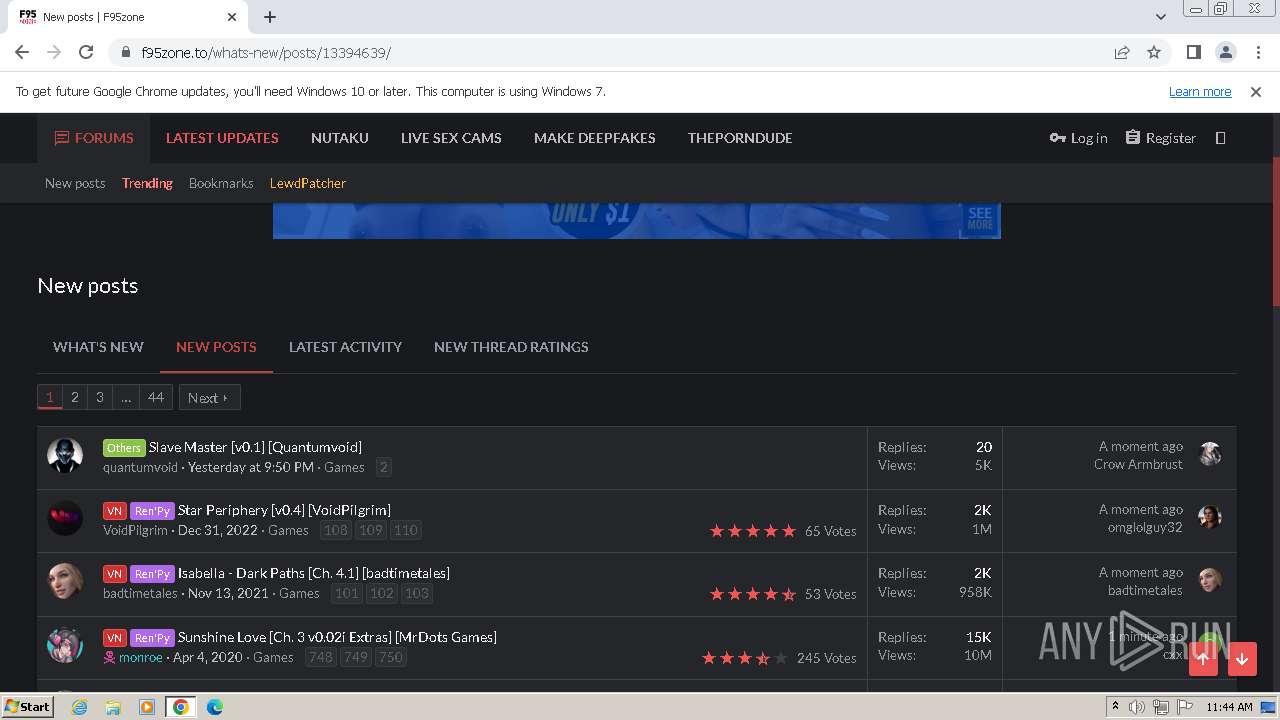Screen dimensions: 1280x720
Task: Show hidden tray icons arrow
Action: (x=1115, y=707)
